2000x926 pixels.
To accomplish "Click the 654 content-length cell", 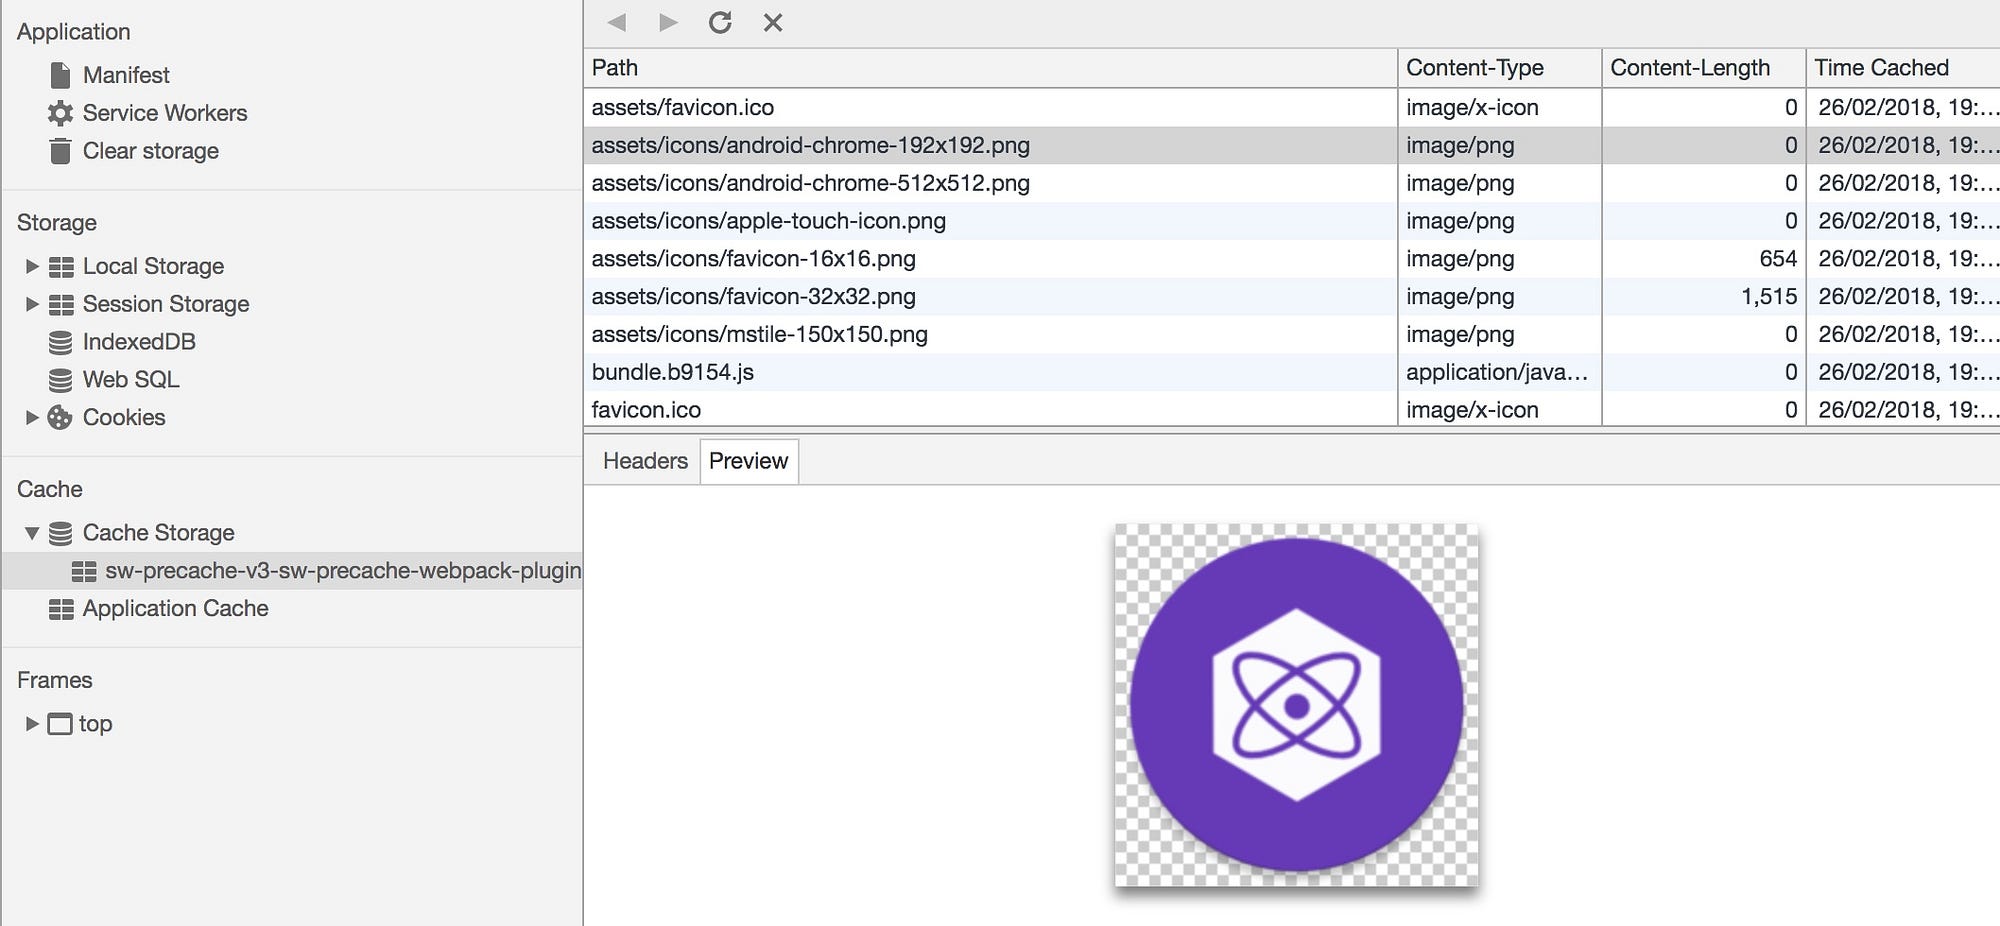I will pyautogui.click(x=1703, y=259).
